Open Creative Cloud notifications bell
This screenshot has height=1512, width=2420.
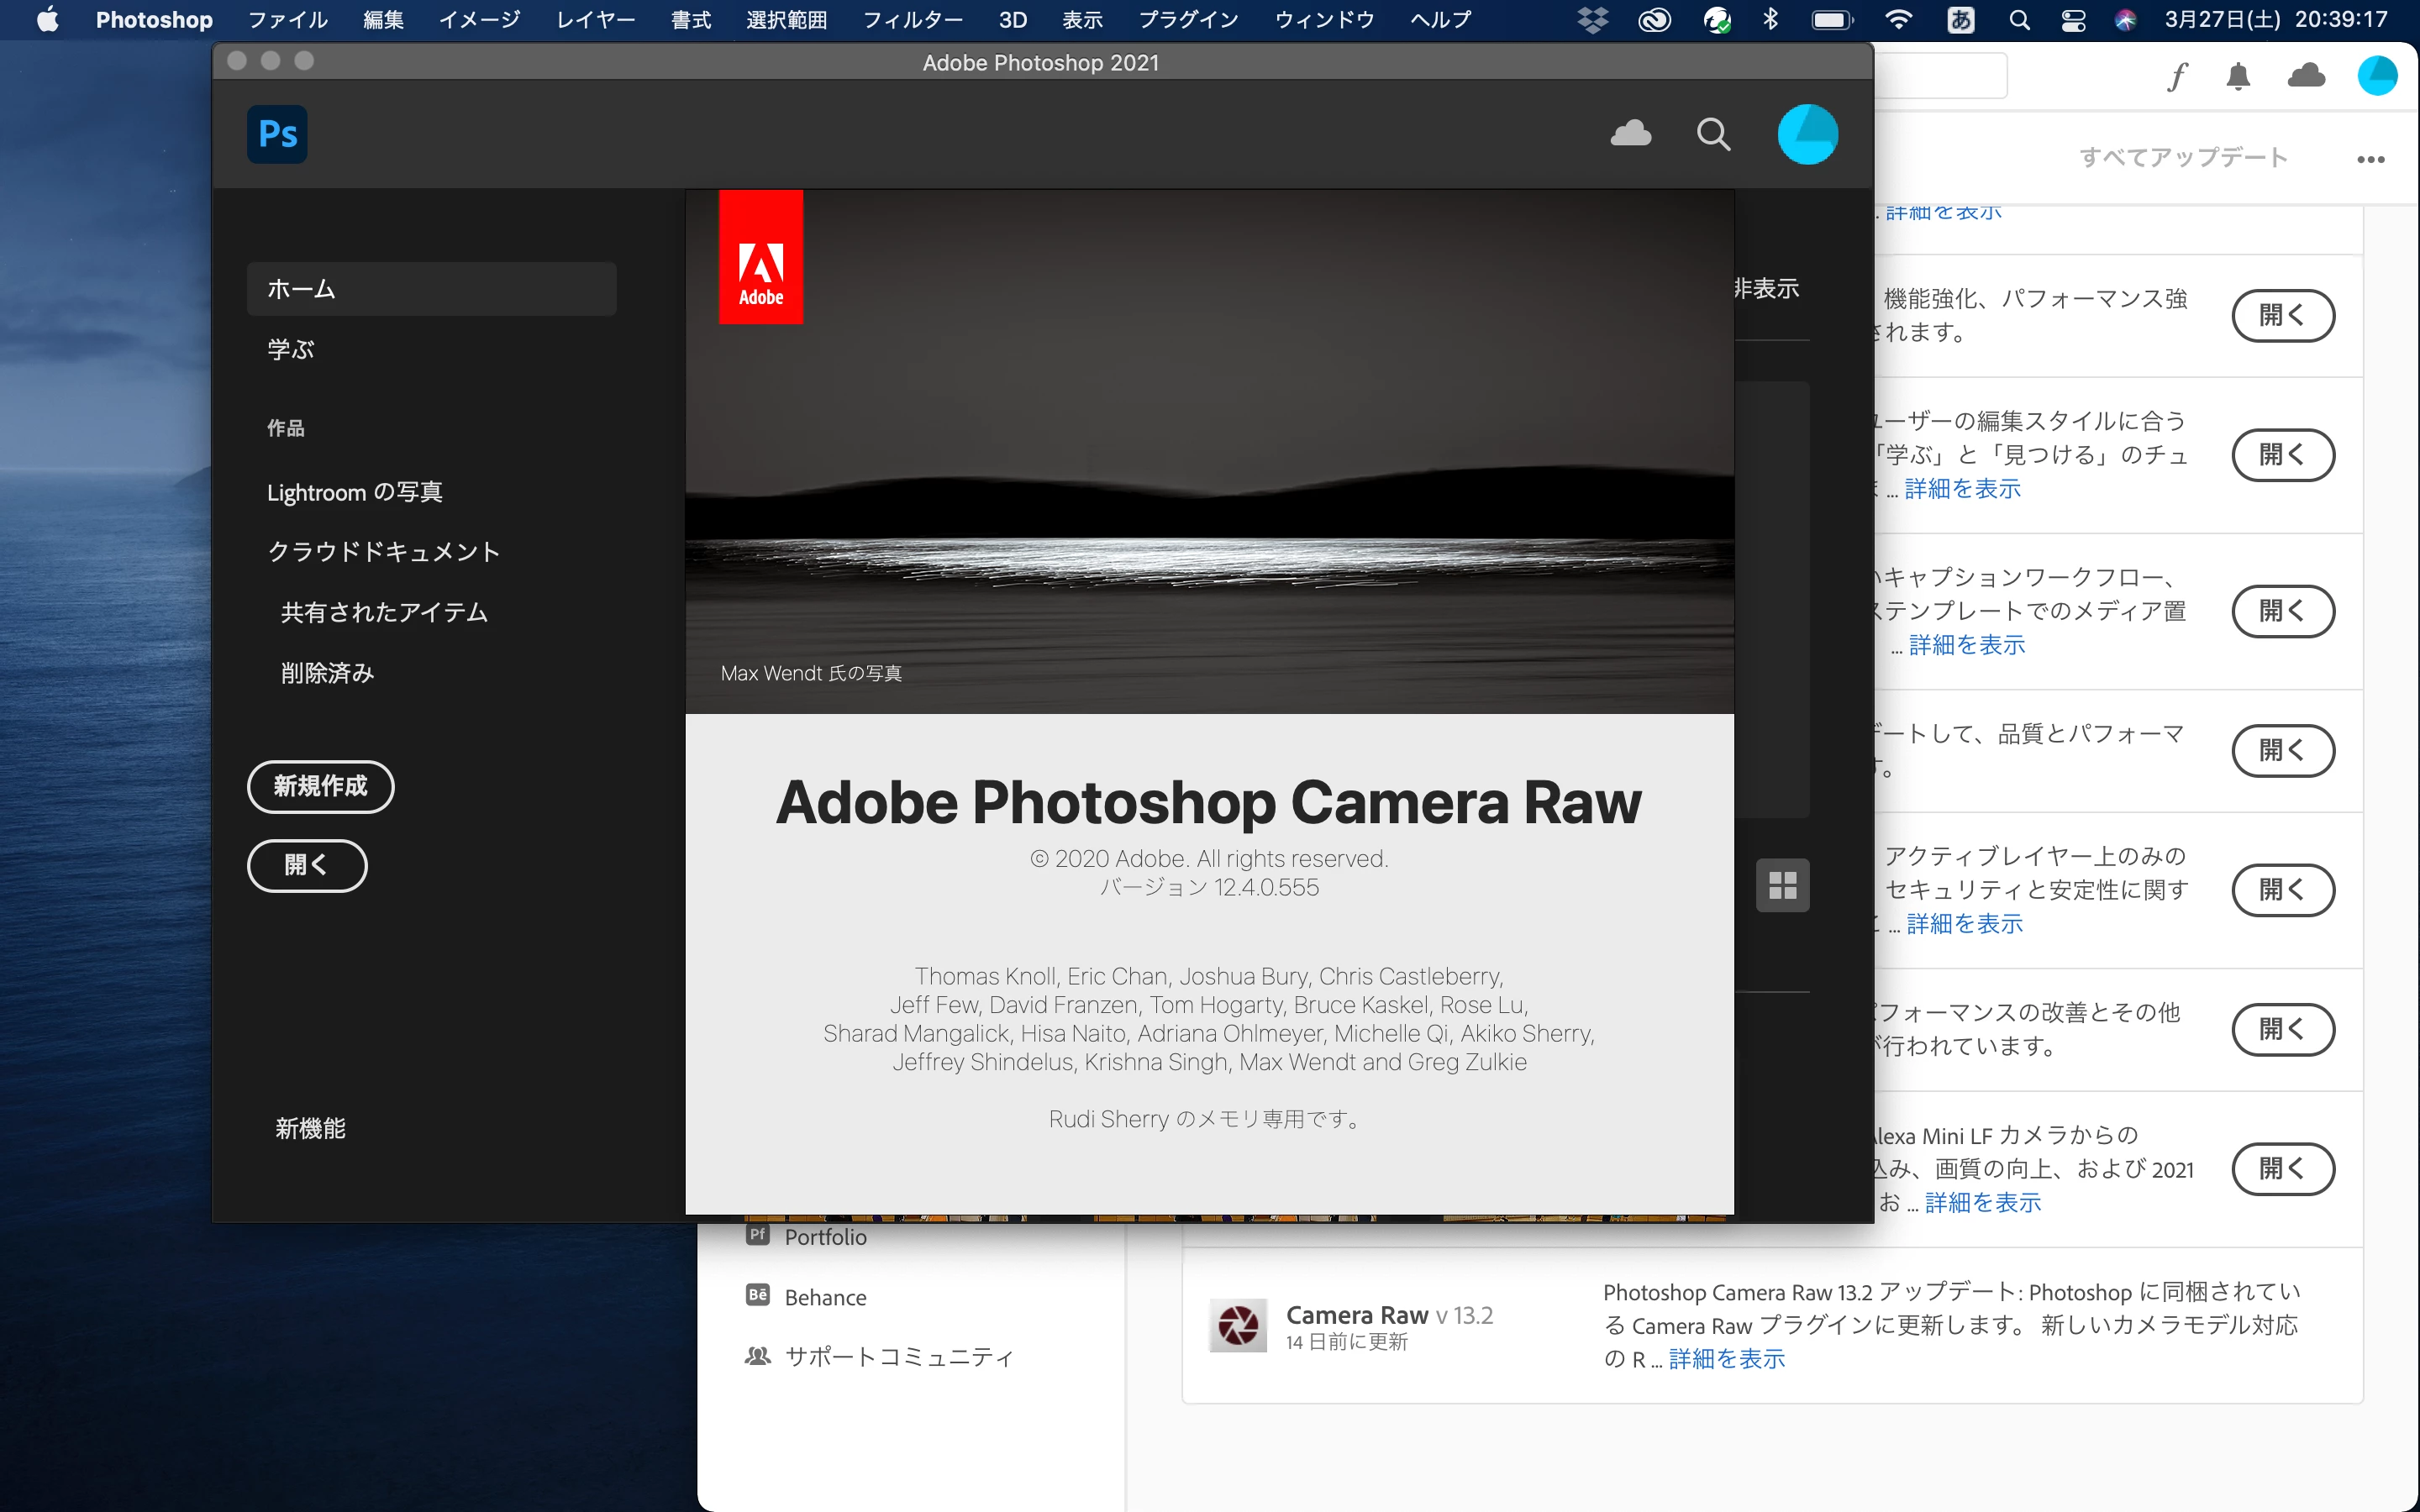tap(2238, 77)
